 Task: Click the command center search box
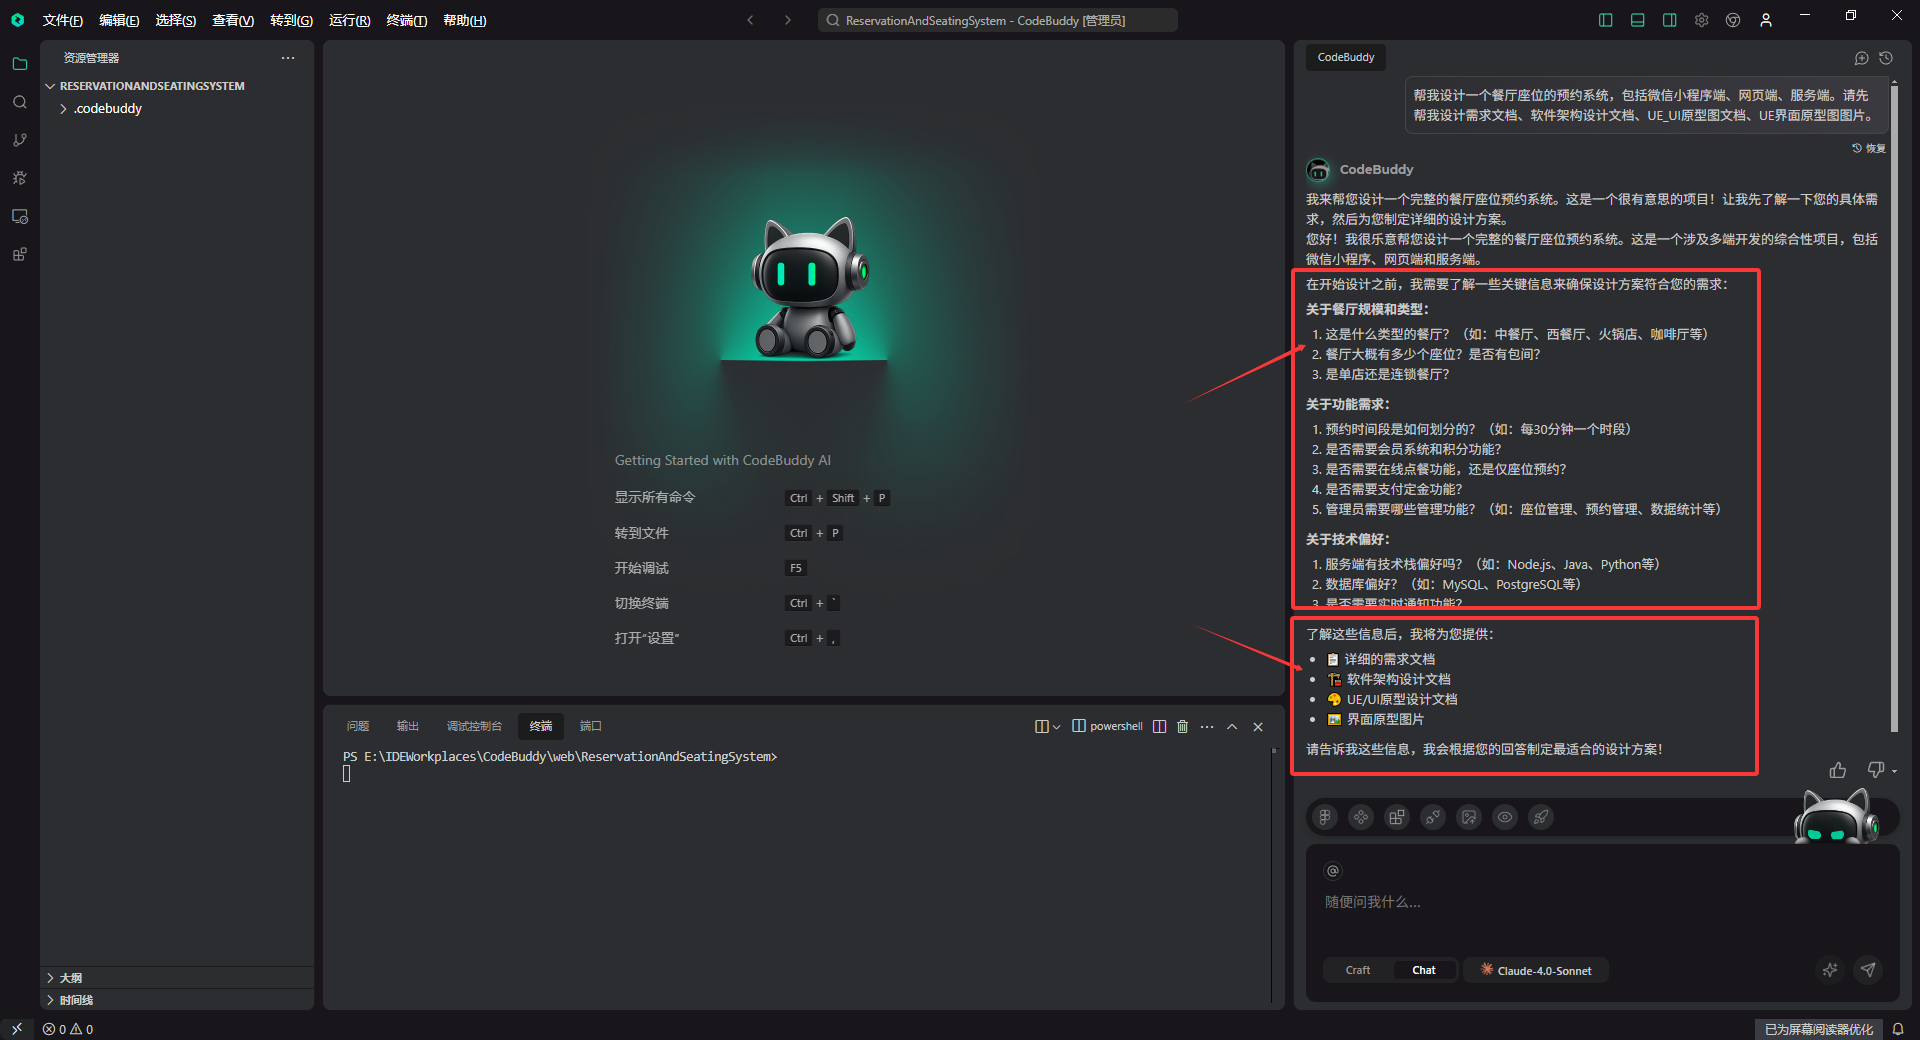point(997,20)
